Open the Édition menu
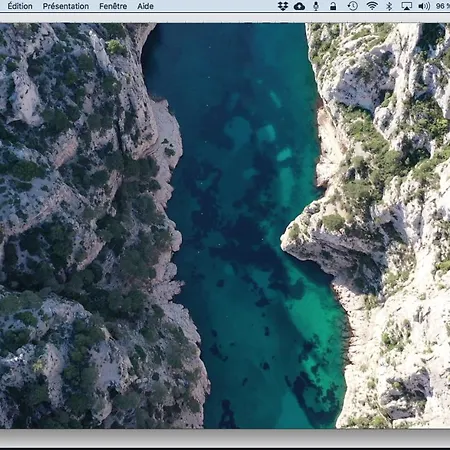This screenshot has width=450, height=450. click(x=20, y=6)
